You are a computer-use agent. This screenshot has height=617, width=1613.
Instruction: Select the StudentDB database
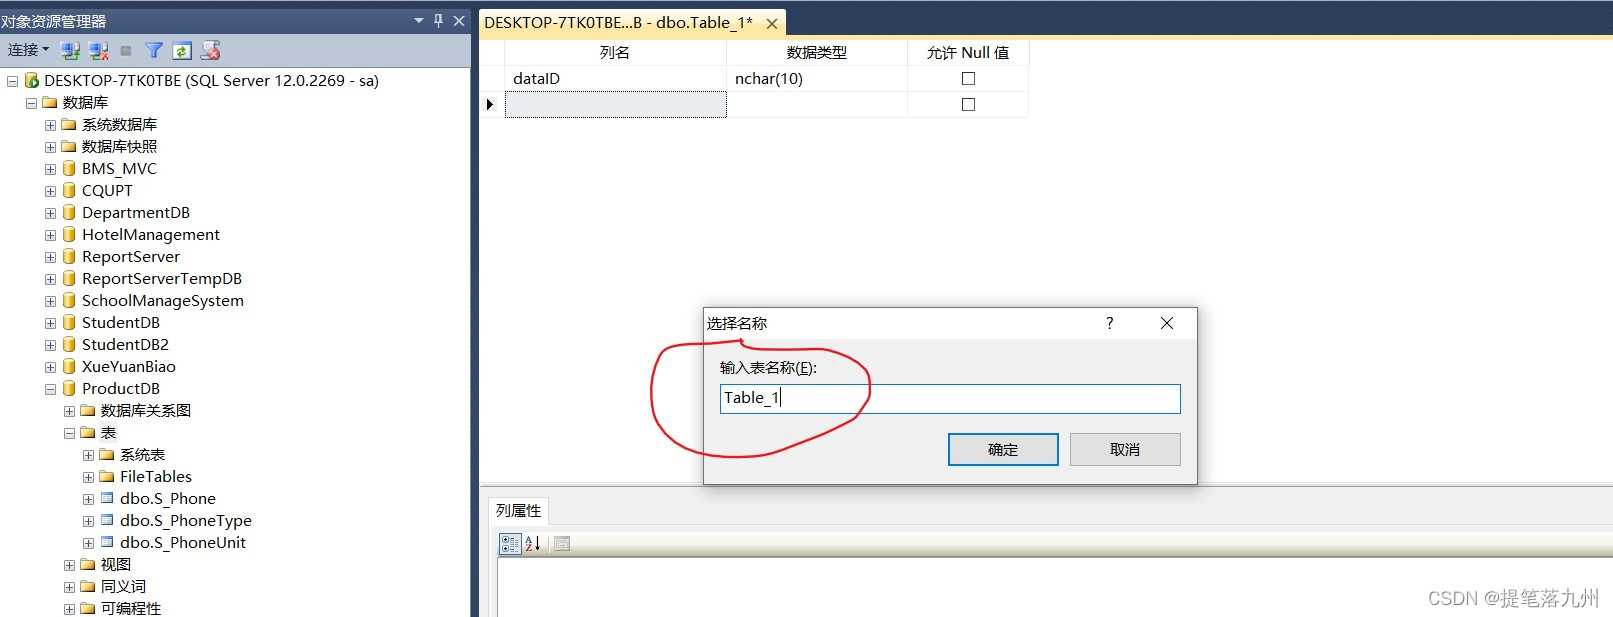tap(121, 322)
